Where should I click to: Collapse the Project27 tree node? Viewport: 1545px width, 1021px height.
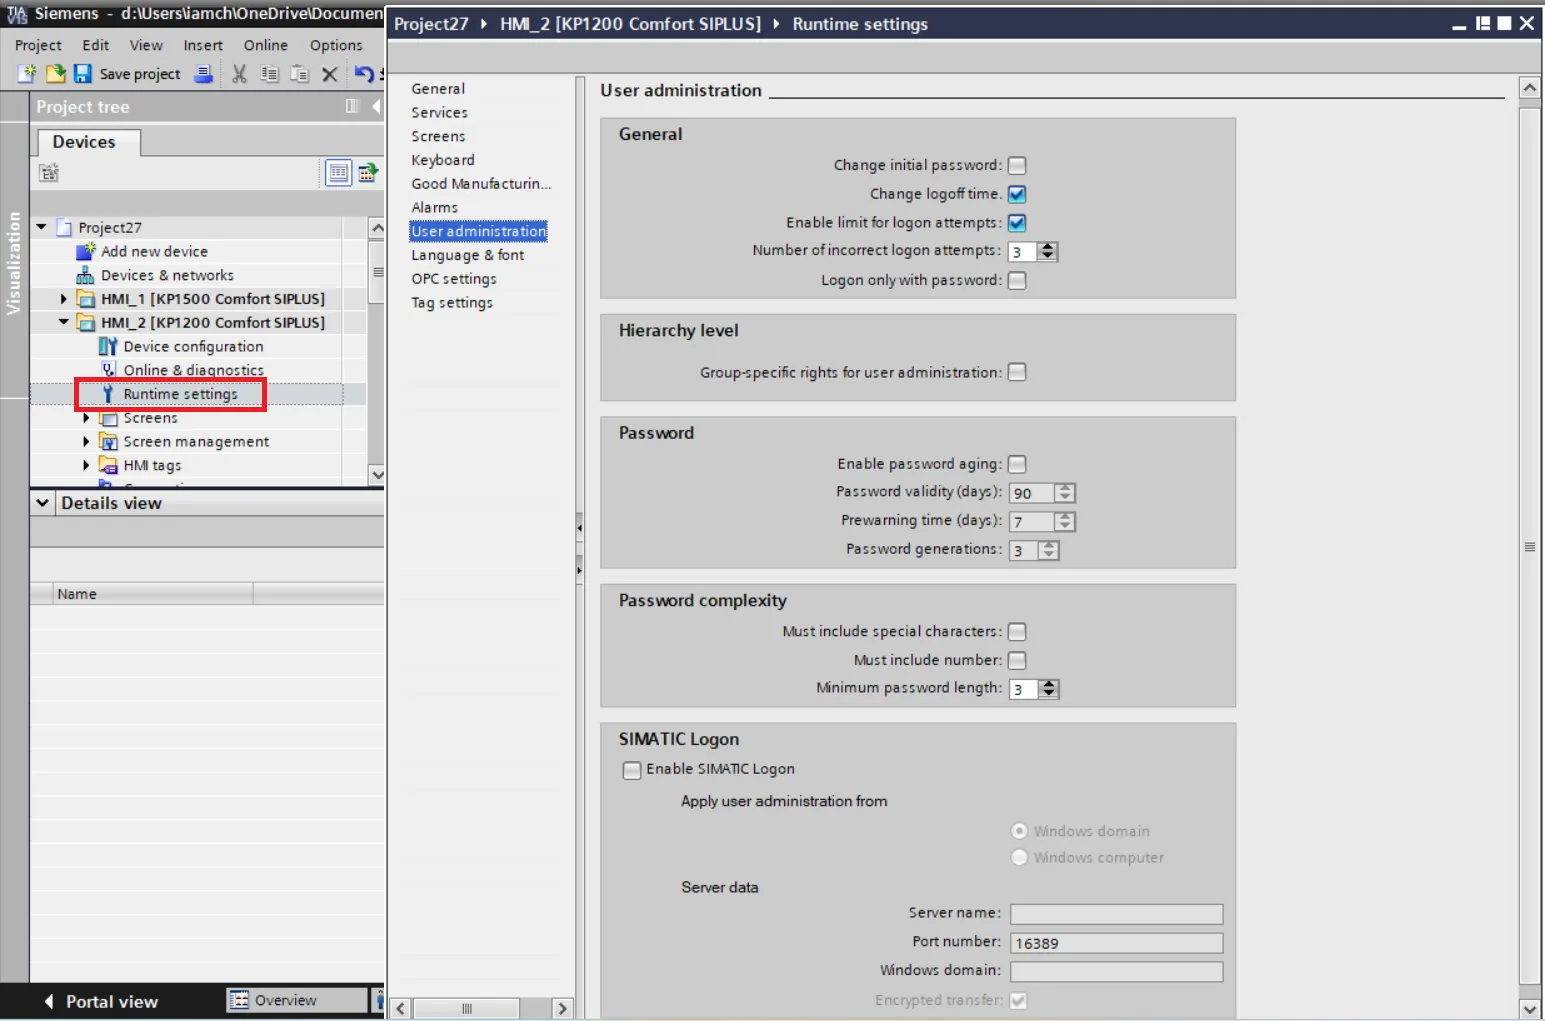click(x=42, y=227)
